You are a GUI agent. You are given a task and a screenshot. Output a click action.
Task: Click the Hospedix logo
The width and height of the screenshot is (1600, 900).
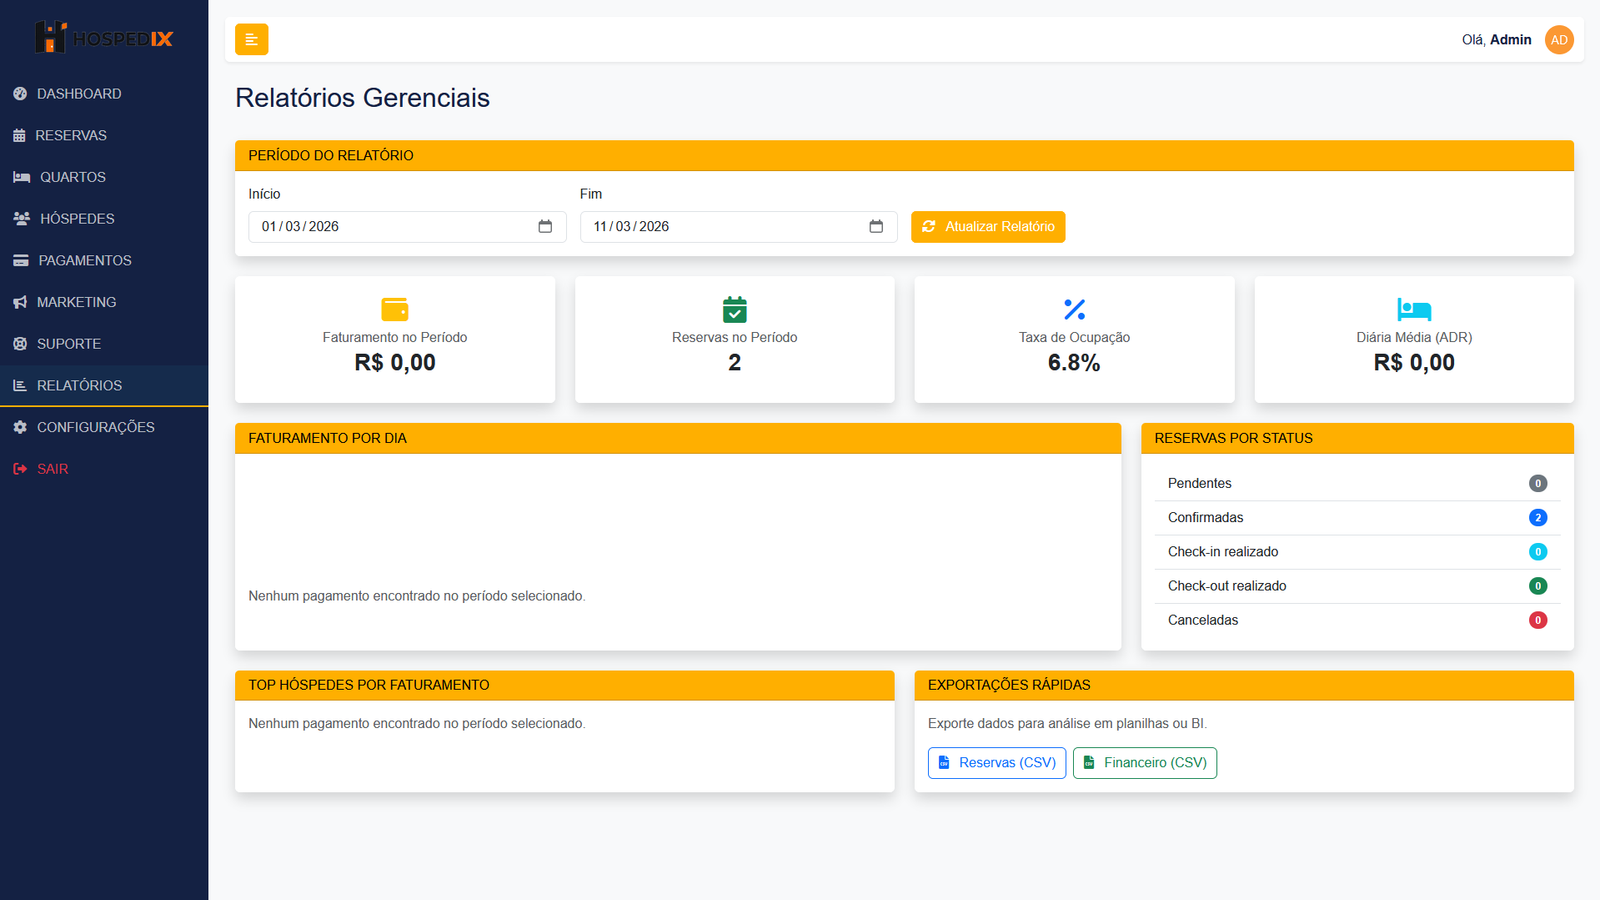coord(104,38)
